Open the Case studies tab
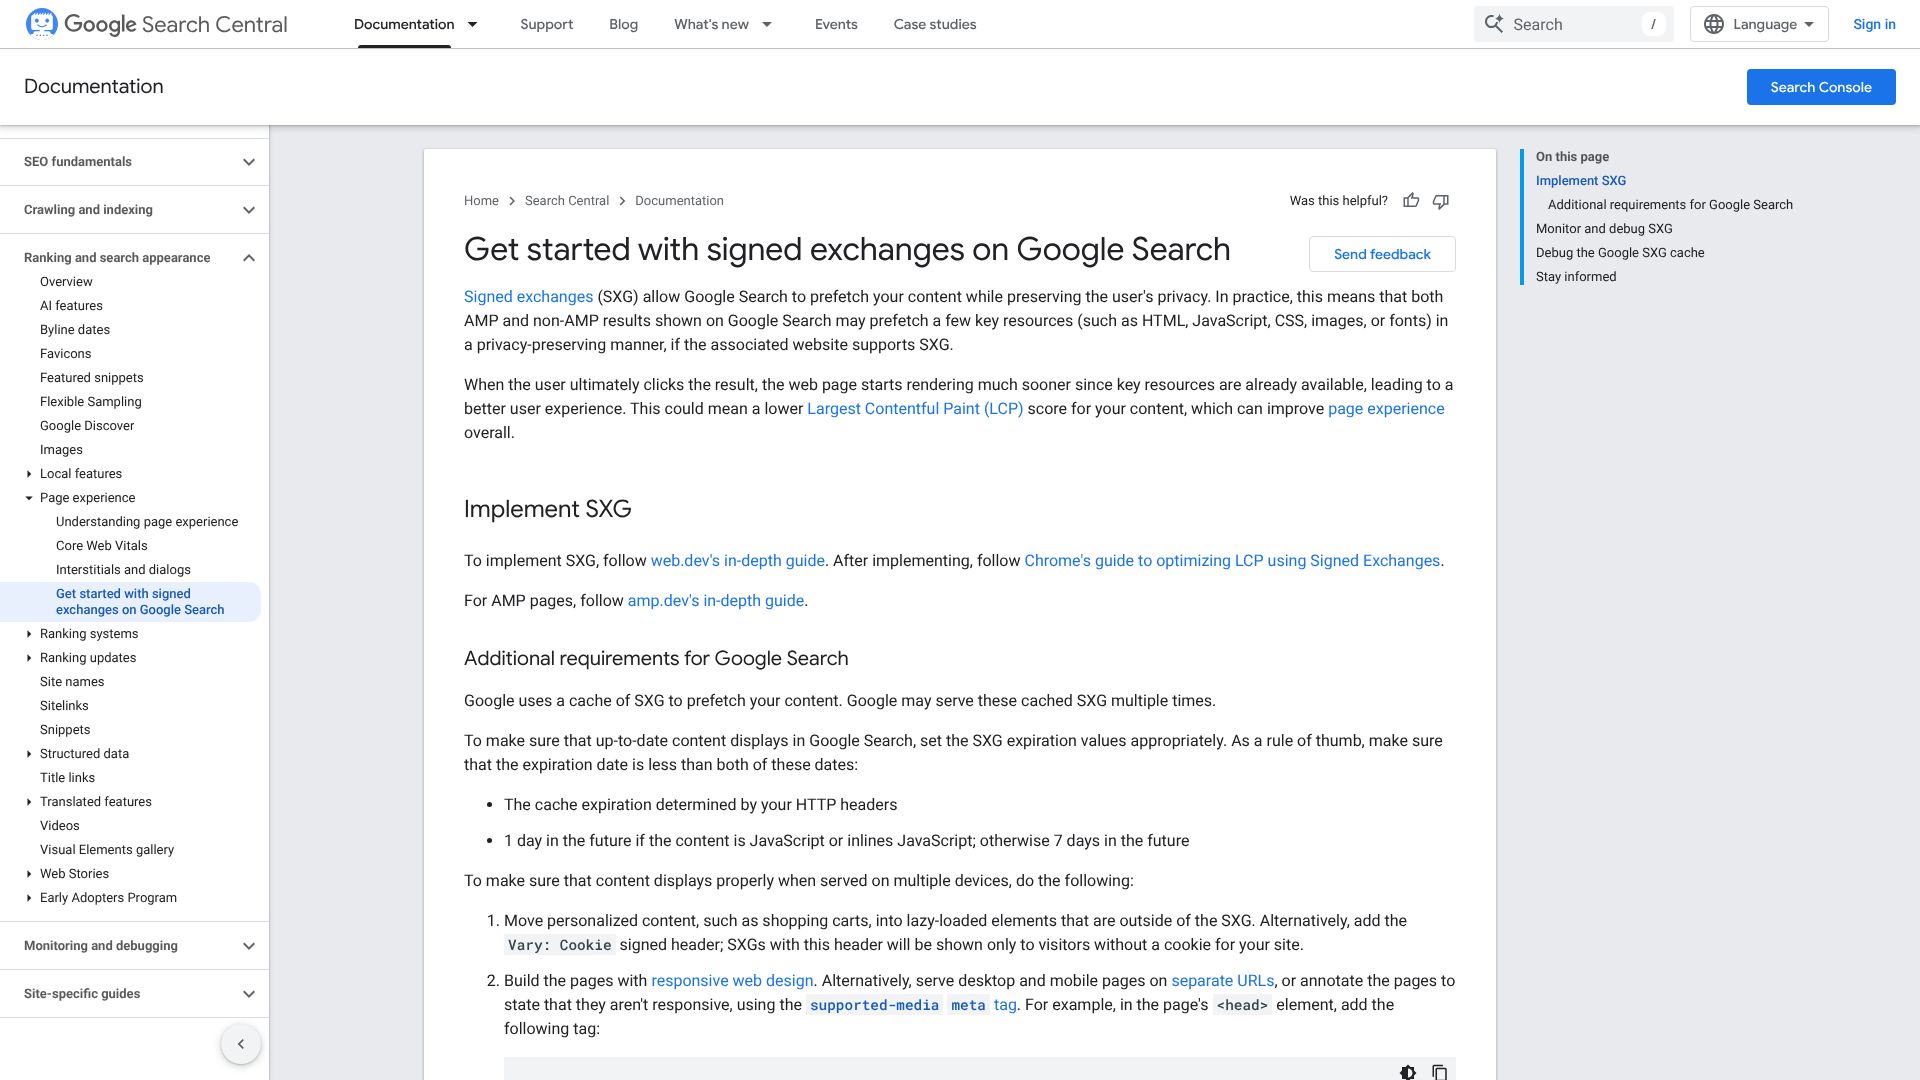 pos(935,24)
